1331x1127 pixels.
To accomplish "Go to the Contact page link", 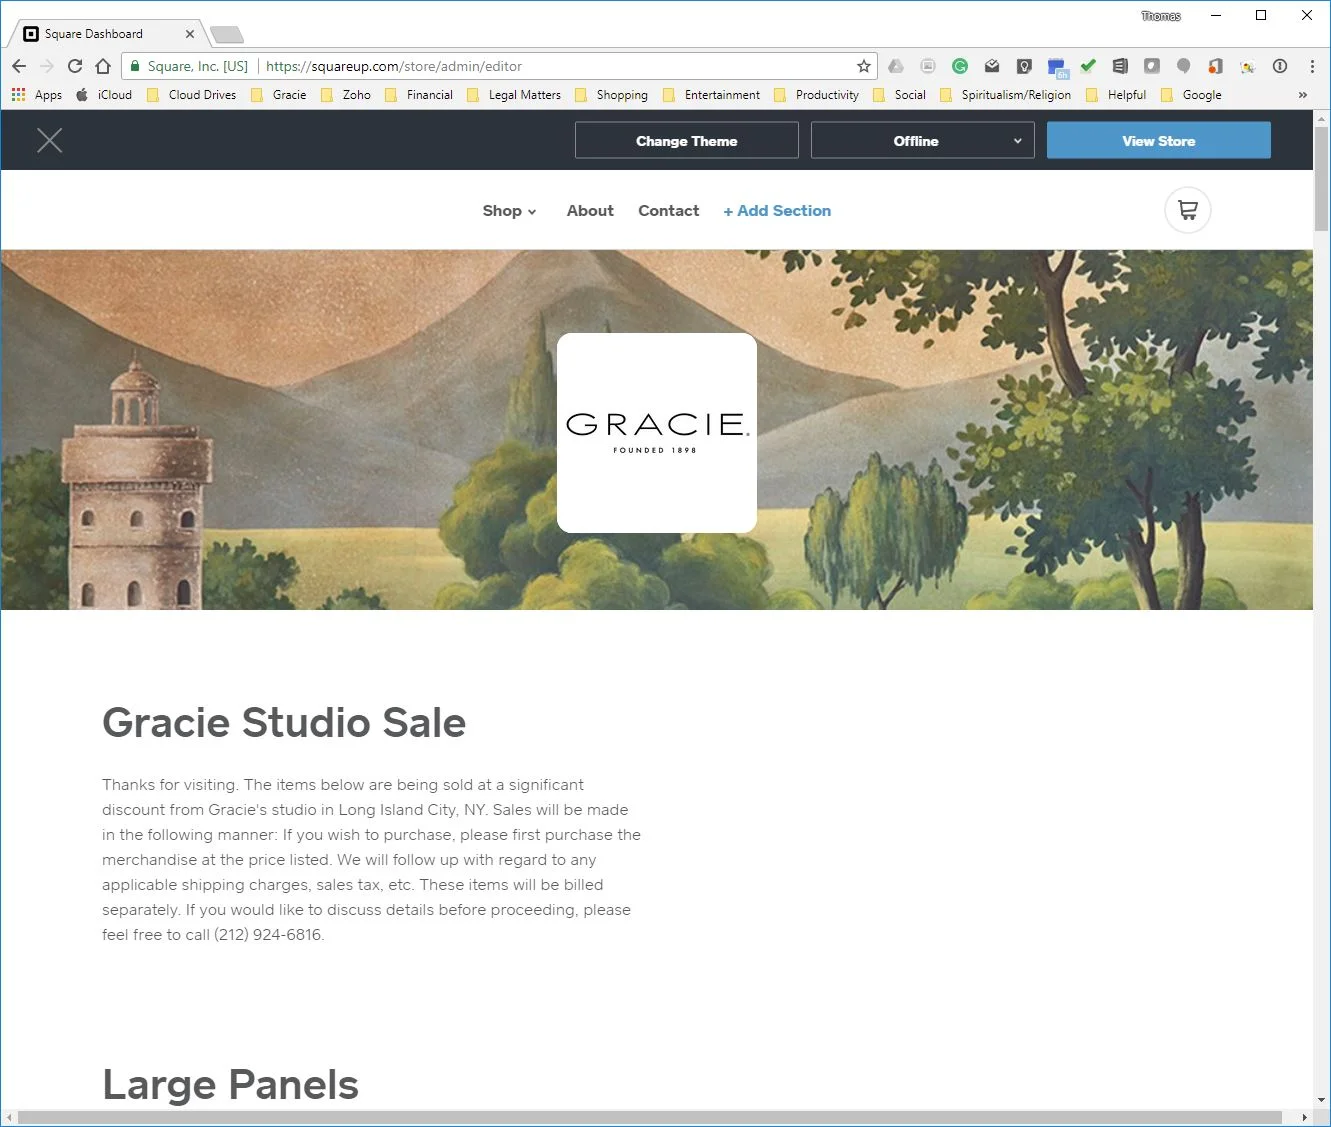I will [x=668, y=211].
